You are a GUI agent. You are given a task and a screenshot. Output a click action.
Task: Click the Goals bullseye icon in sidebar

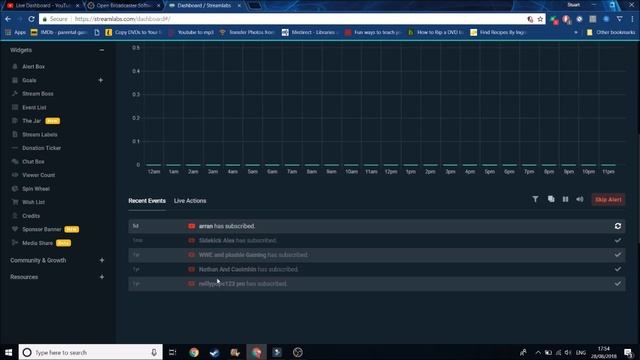(15, 80)
